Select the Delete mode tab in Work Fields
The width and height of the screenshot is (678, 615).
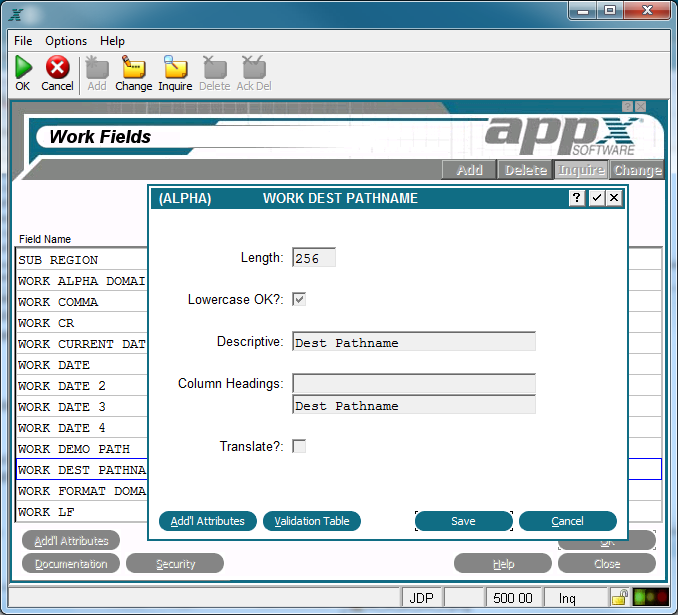(525, 170)
